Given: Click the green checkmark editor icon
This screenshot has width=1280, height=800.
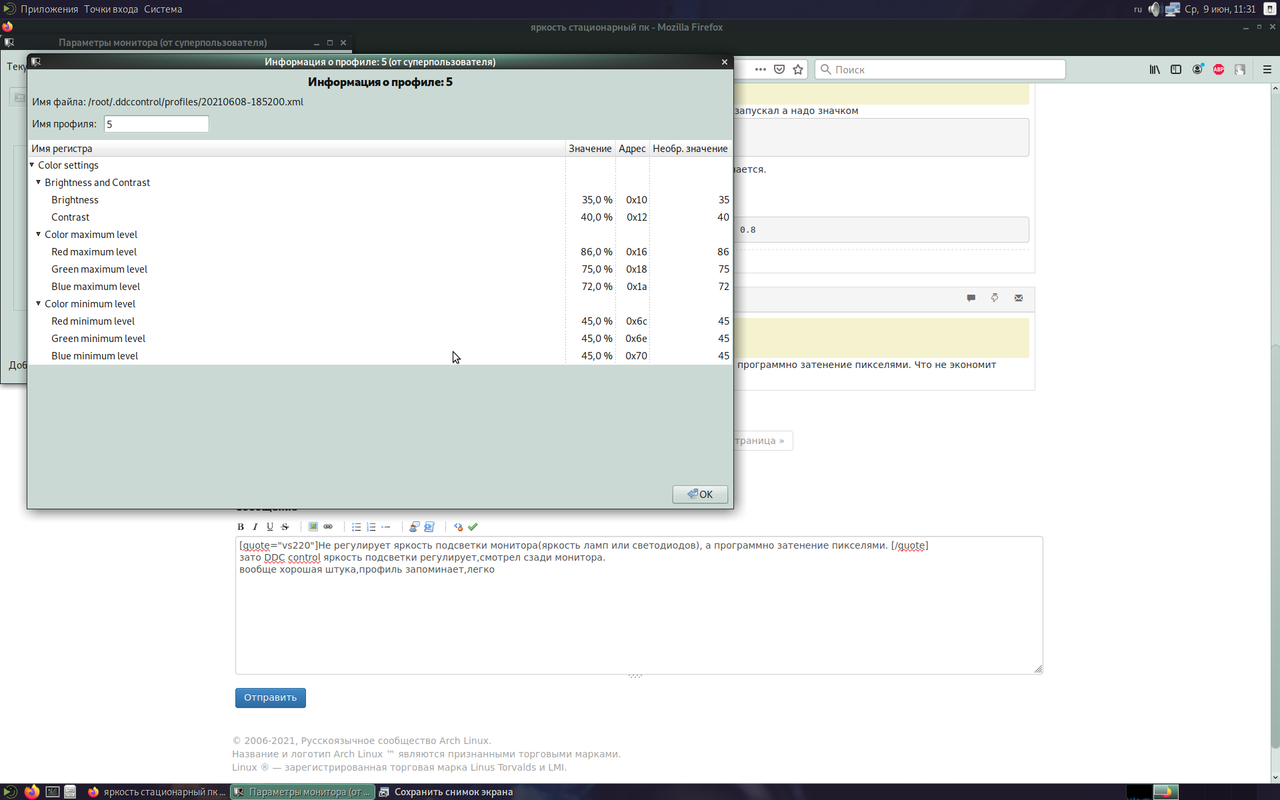Looking at the screenshot, I should tap(473, 527).
